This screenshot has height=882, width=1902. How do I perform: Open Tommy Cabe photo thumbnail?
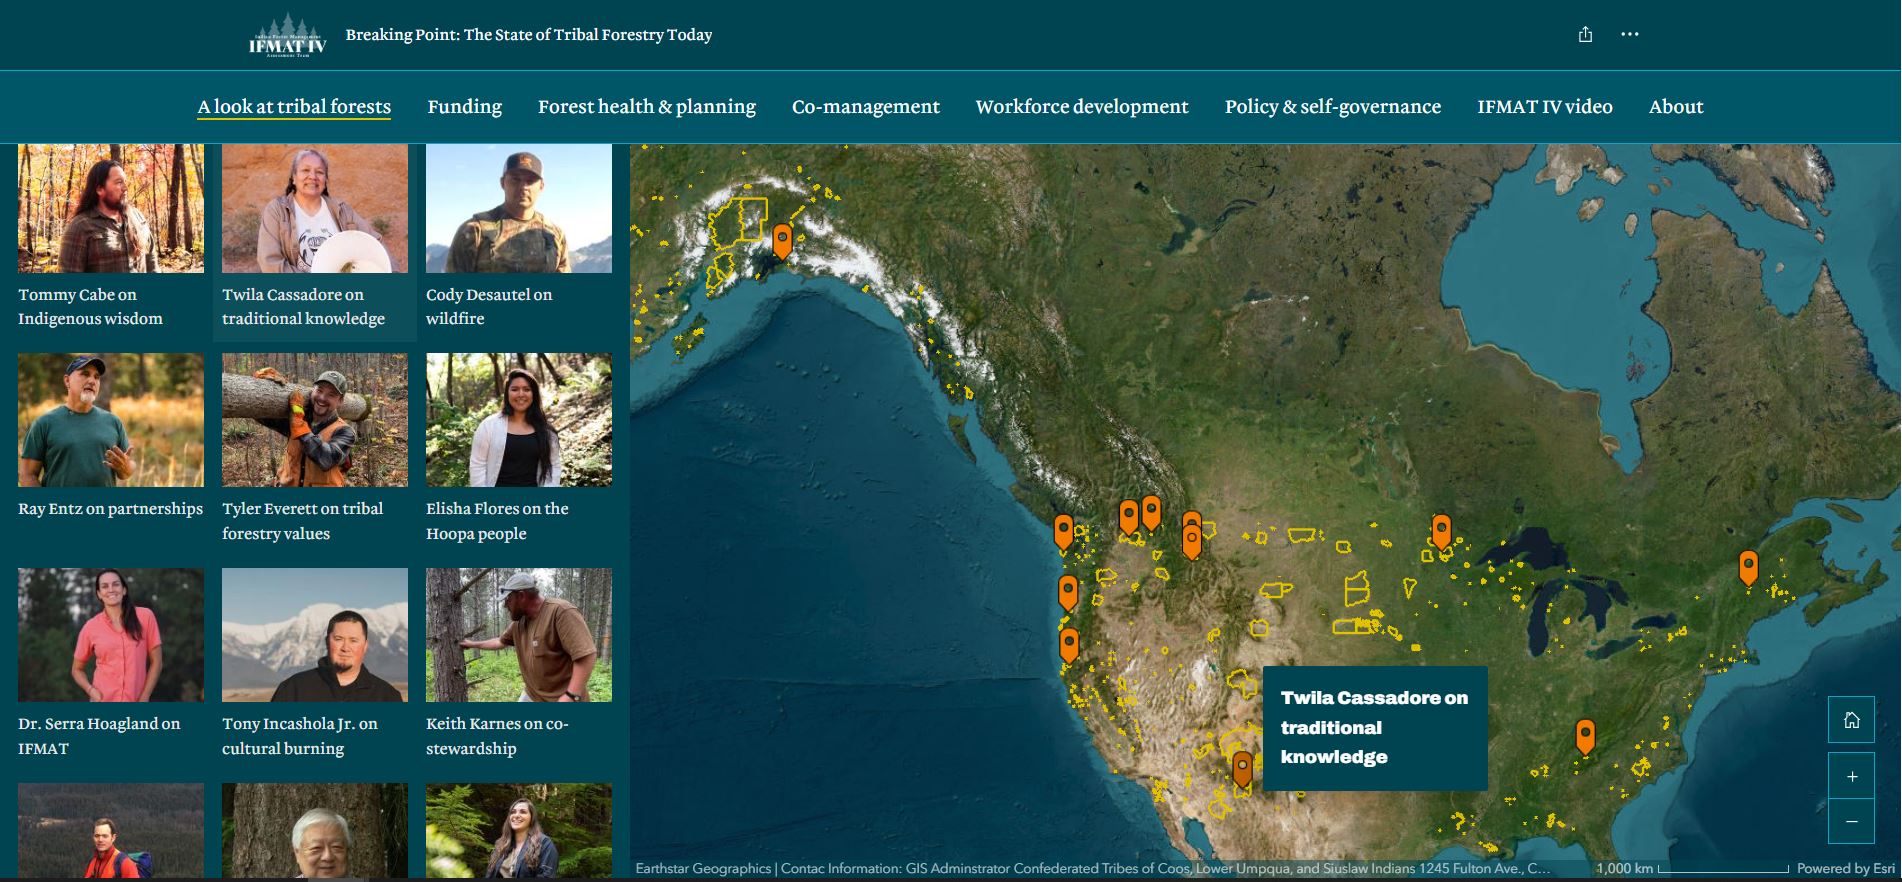pyautogui.click(x=111, y=208)
